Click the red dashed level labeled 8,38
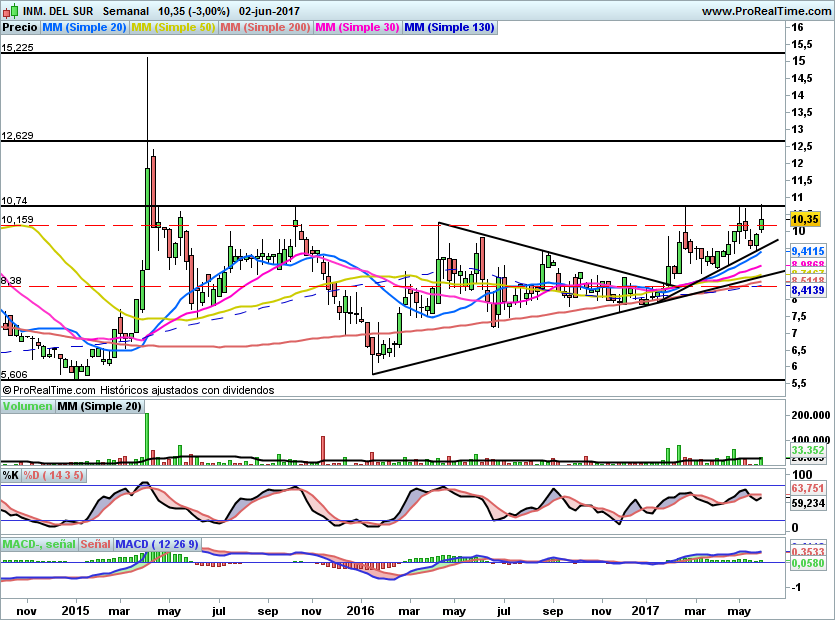835x620 pixels. click(12, 281)
